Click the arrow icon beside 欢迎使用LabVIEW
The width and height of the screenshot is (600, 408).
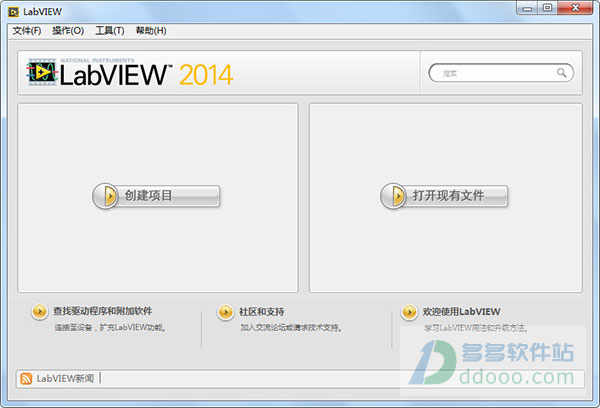click(409, 312)
